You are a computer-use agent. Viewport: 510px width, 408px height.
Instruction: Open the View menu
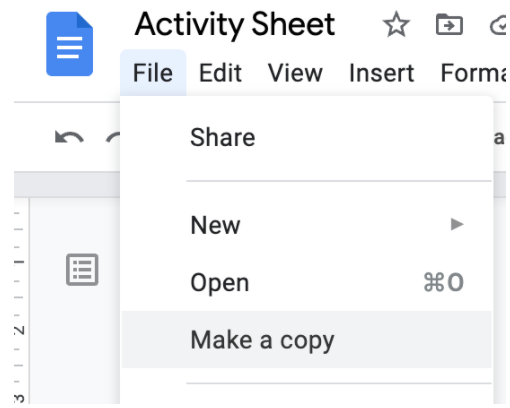coord(295,73)
